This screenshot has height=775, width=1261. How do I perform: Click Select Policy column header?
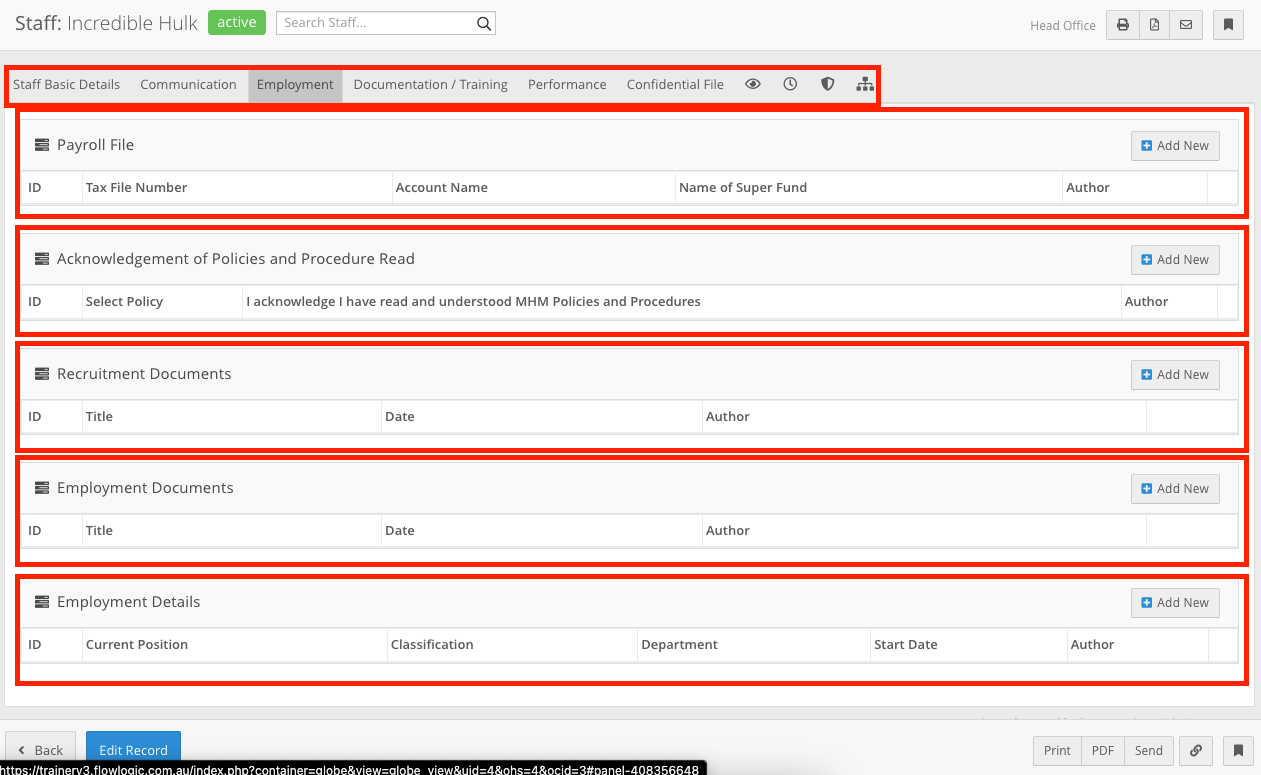[124, 301]
